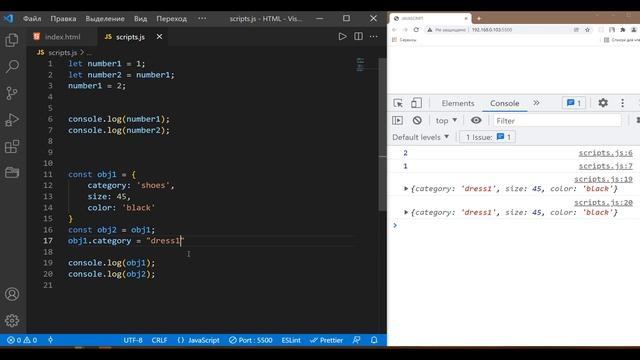640x360 pixels.
Task: Open the issues counter badge in DevTools toolbar
Action: [574, 103]
